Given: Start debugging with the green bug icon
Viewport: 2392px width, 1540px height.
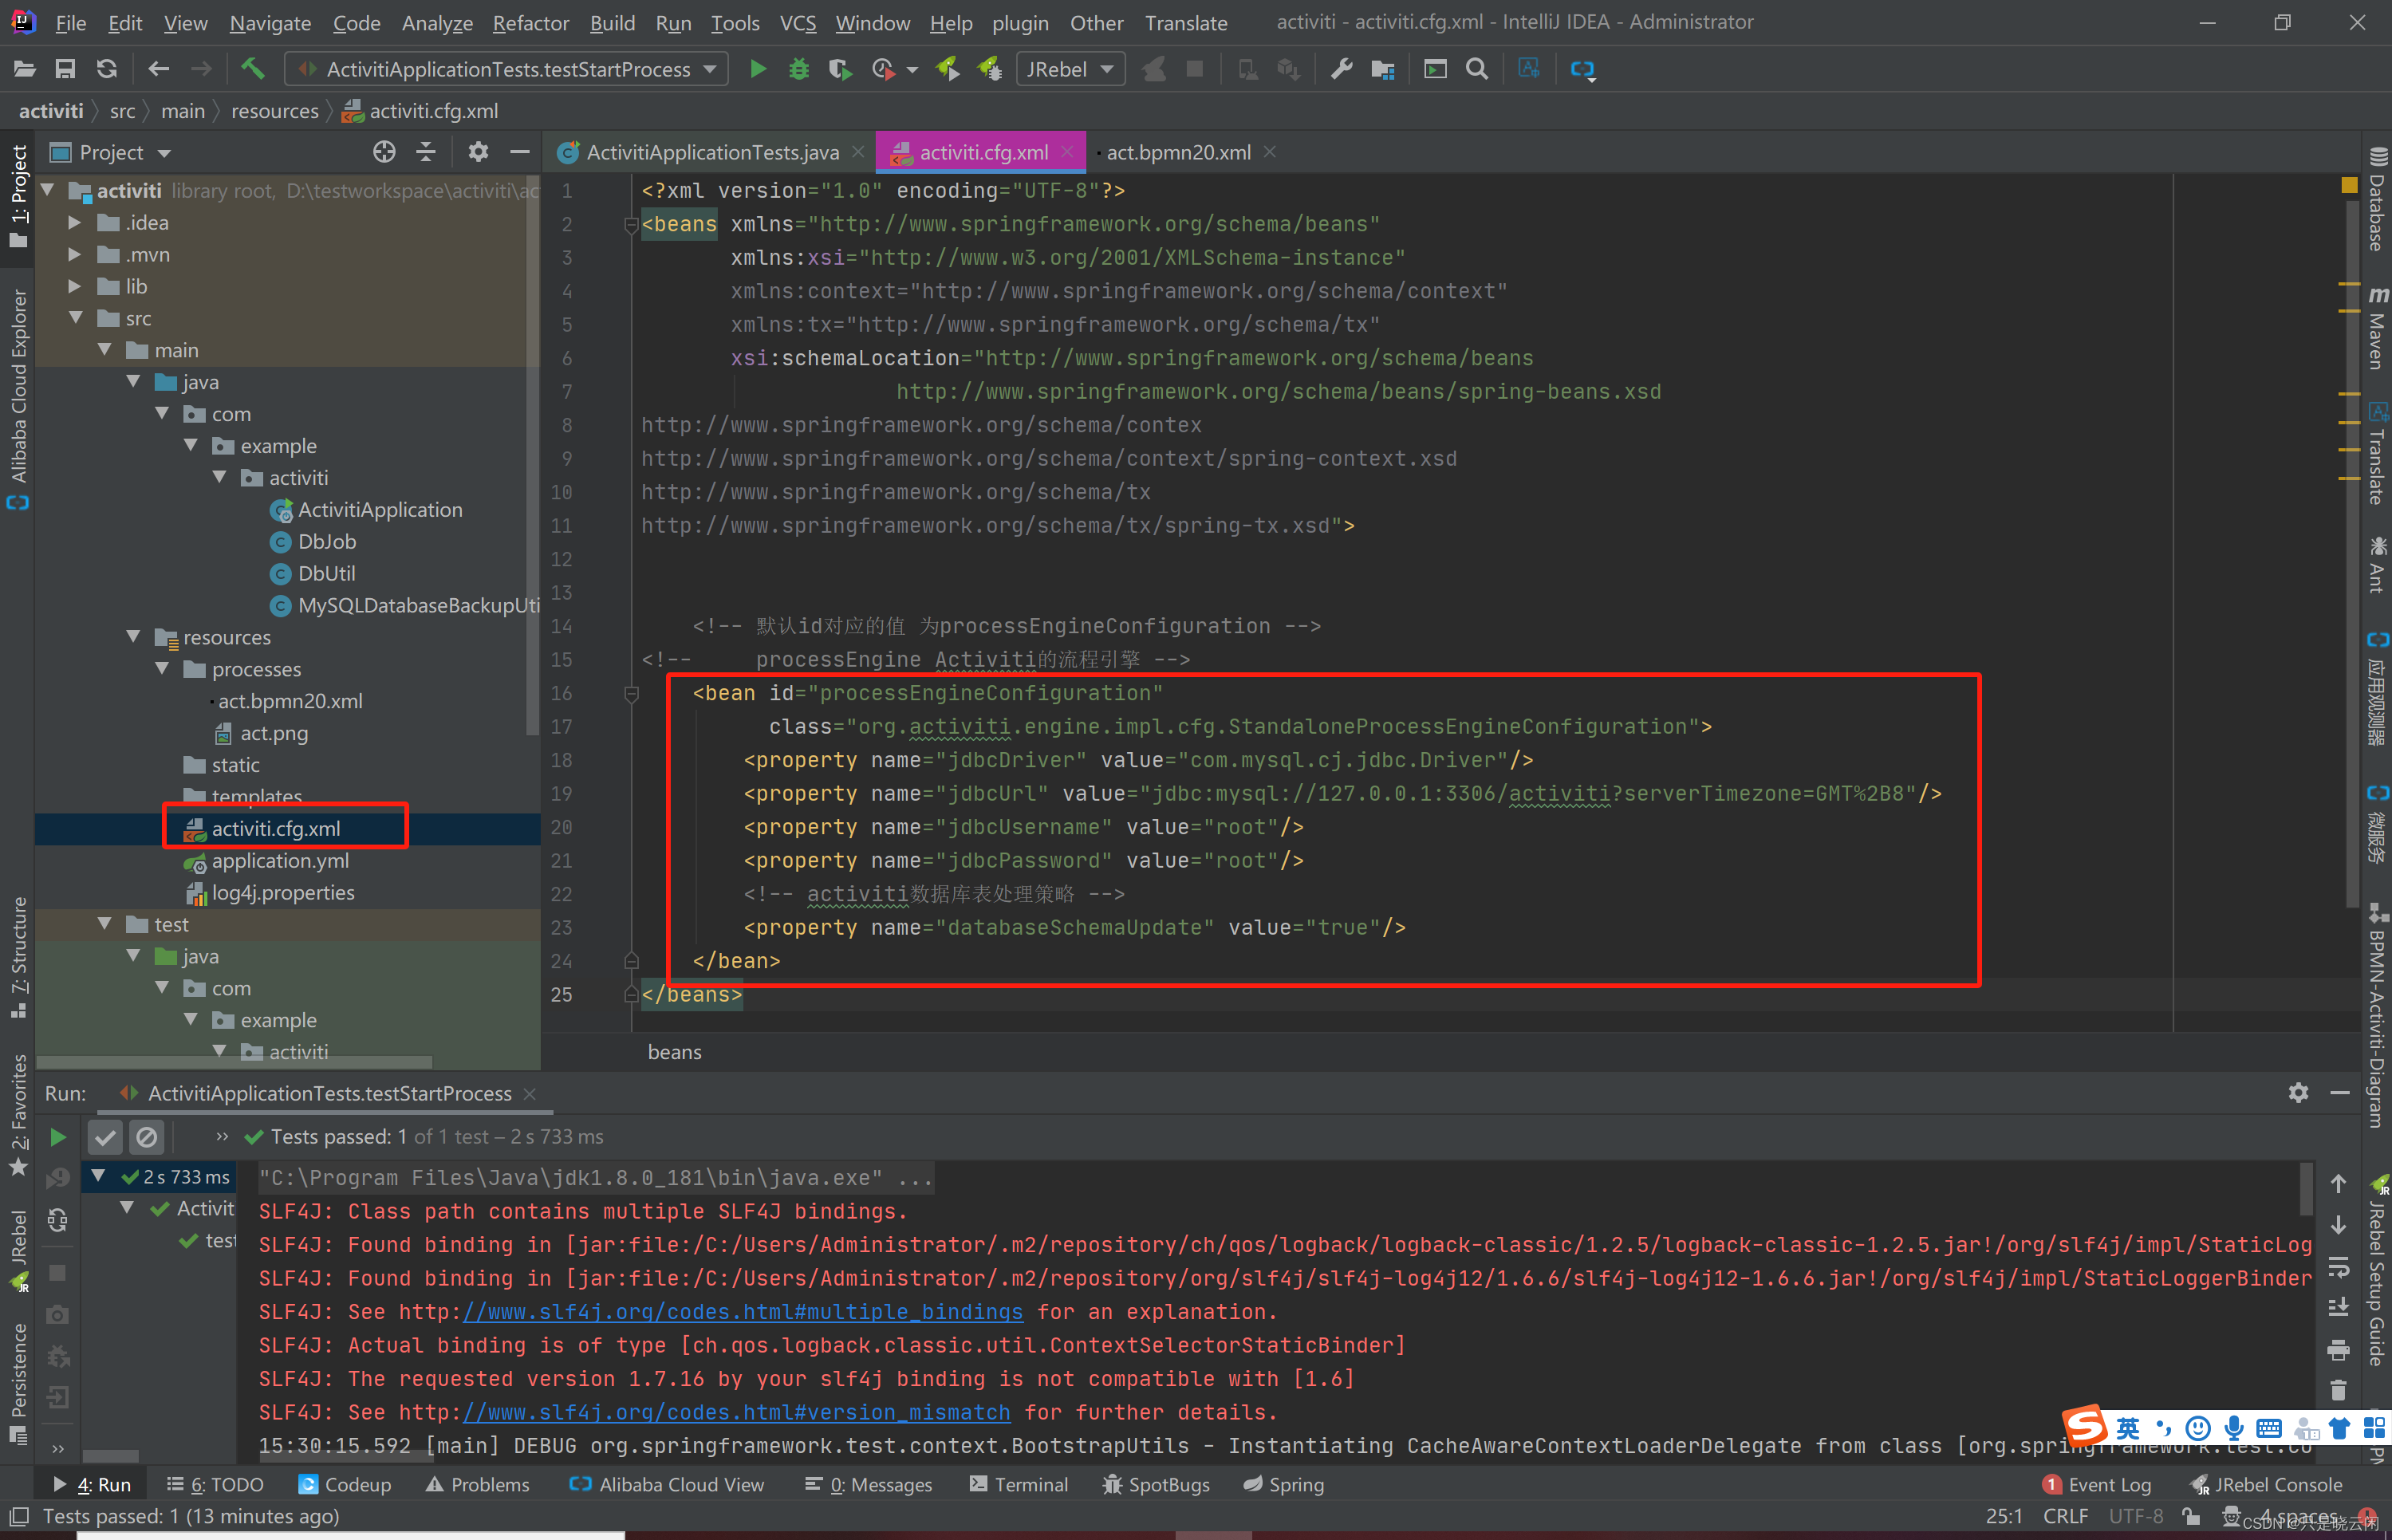Looking at the screenshot, I should [x=799, y=69].
